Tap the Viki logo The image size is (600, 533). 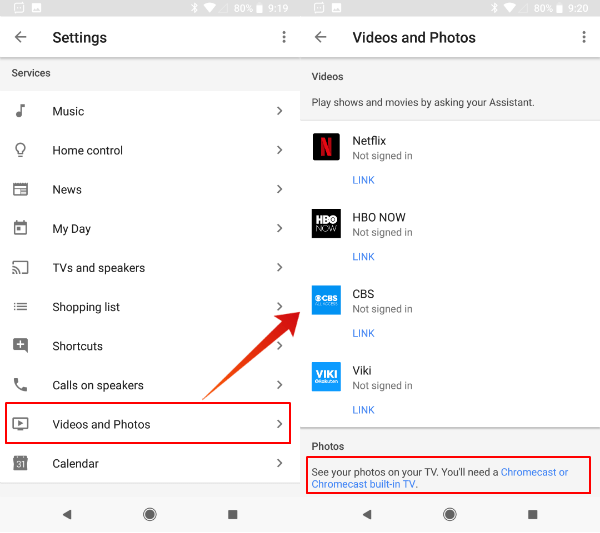326,377
